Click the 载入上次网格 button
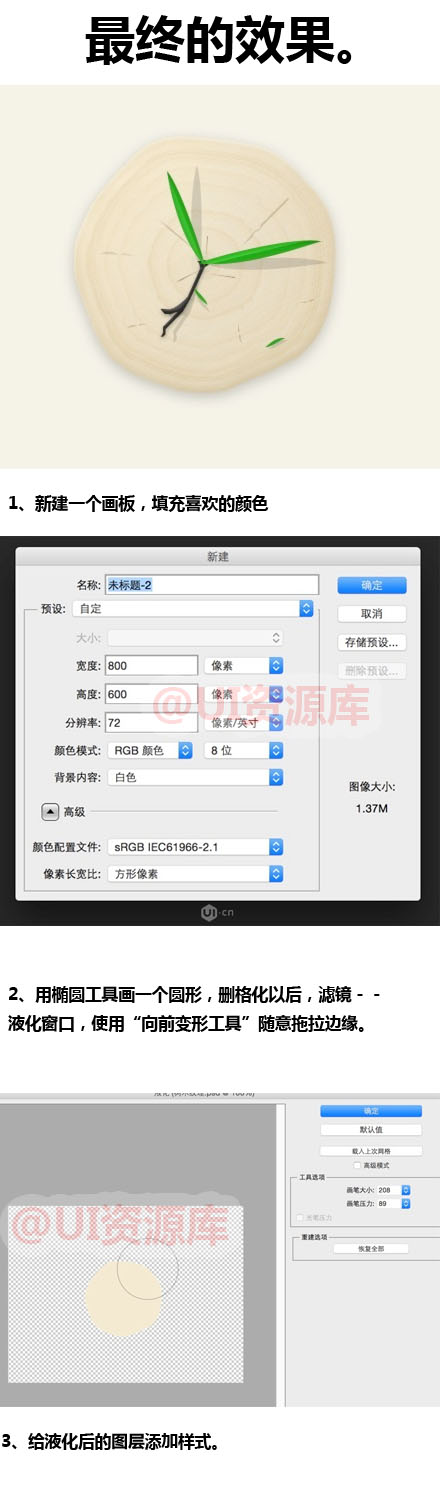The height and width of the screenshot is (1500, 440). click(x=371, y=1151)
